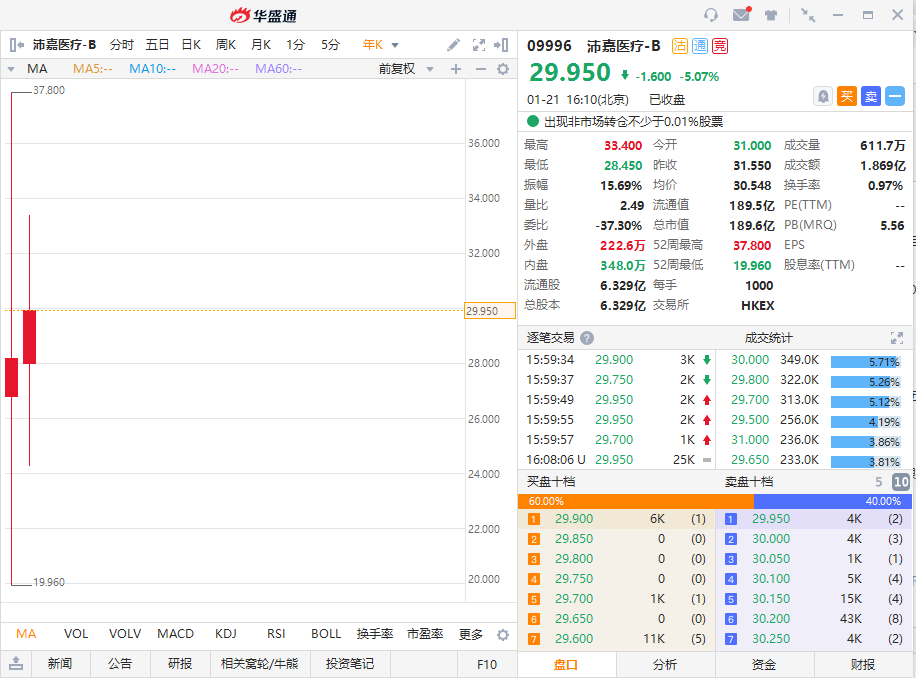Click the help icon next to 逐笔交易
The height and width of the screenshot is (678, 916).
click(x=587, y=338)
